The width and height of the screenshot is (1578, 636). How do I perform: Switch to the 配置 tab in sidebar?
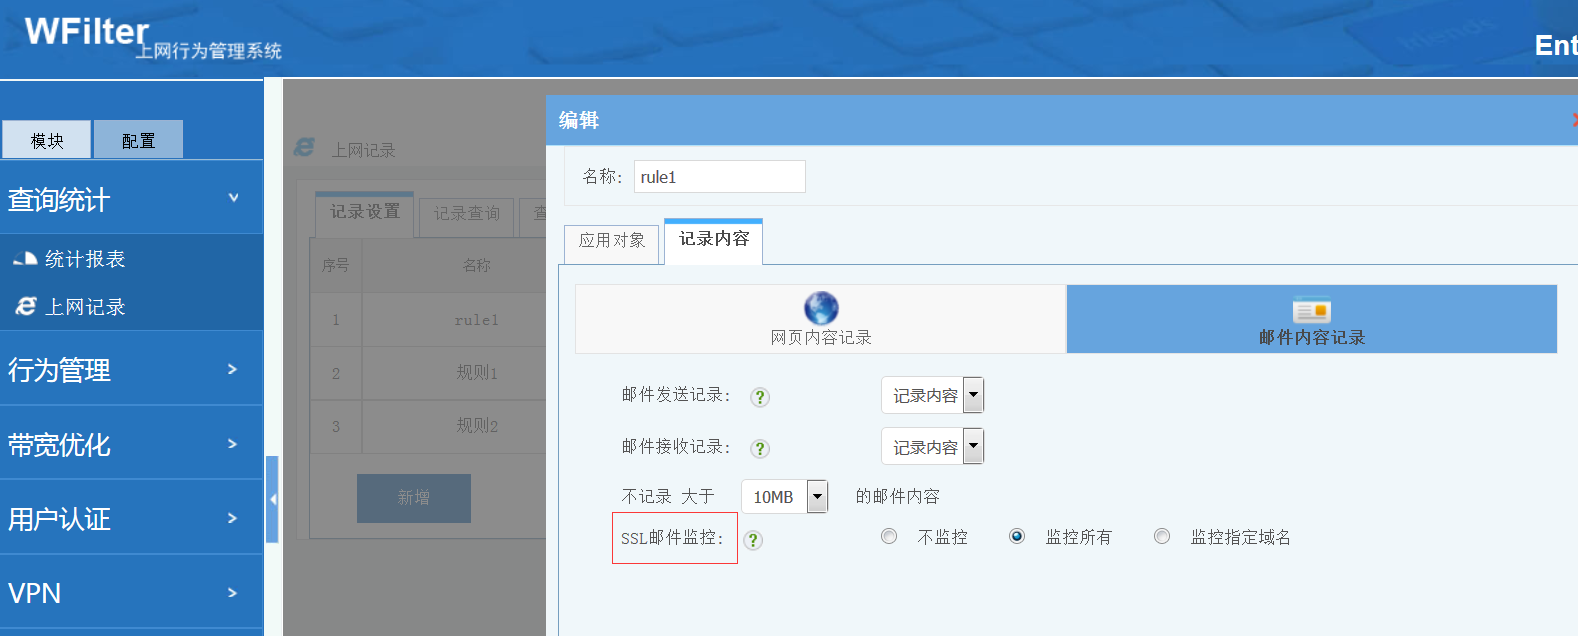pyautogui.click(x=138, y=140)
